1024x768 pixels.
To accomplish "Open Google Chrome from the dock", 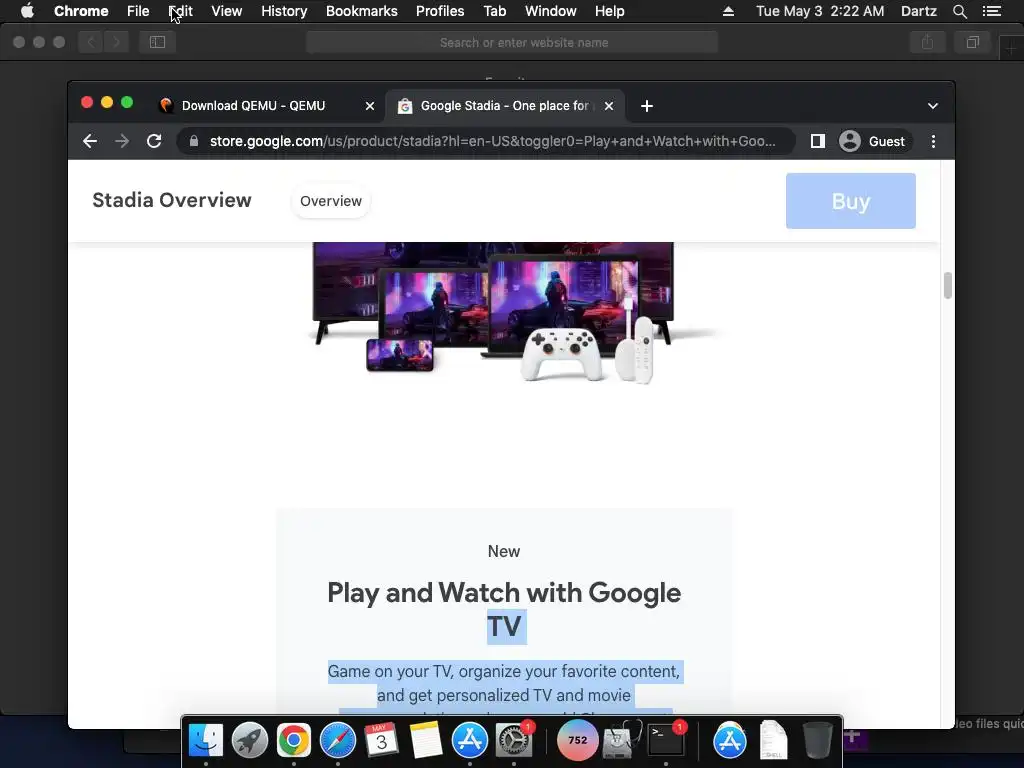I will coord(293,740).
